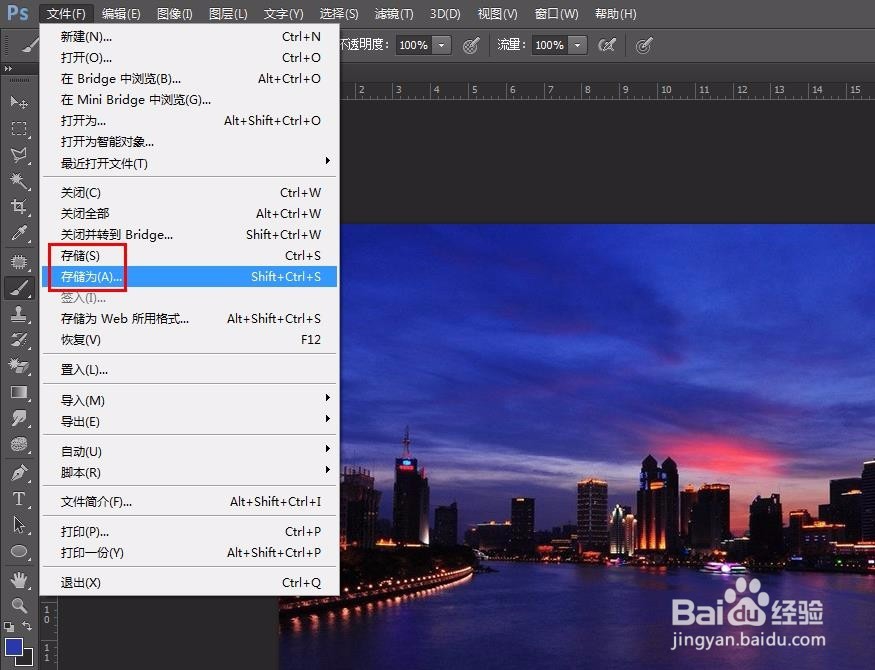Image resolution: width=875 pixels, height=670 pixels.
Task: Select the Eyedropper tool
Action: point(20,232)
